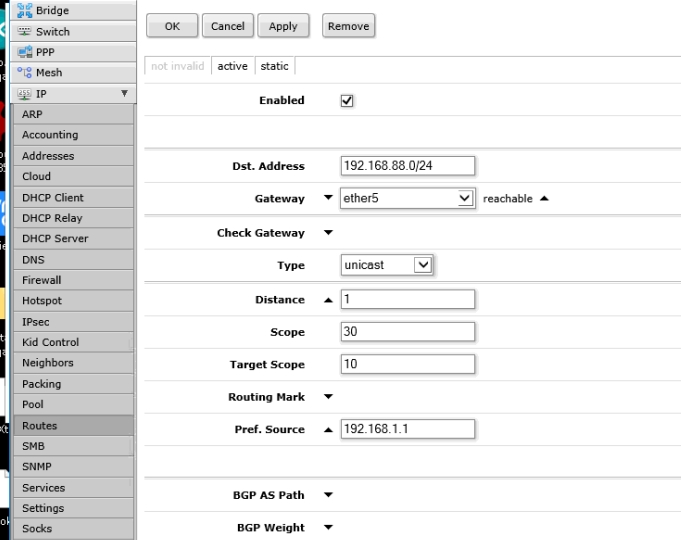Open the Gateway interface dropdown

pos(464,199)
